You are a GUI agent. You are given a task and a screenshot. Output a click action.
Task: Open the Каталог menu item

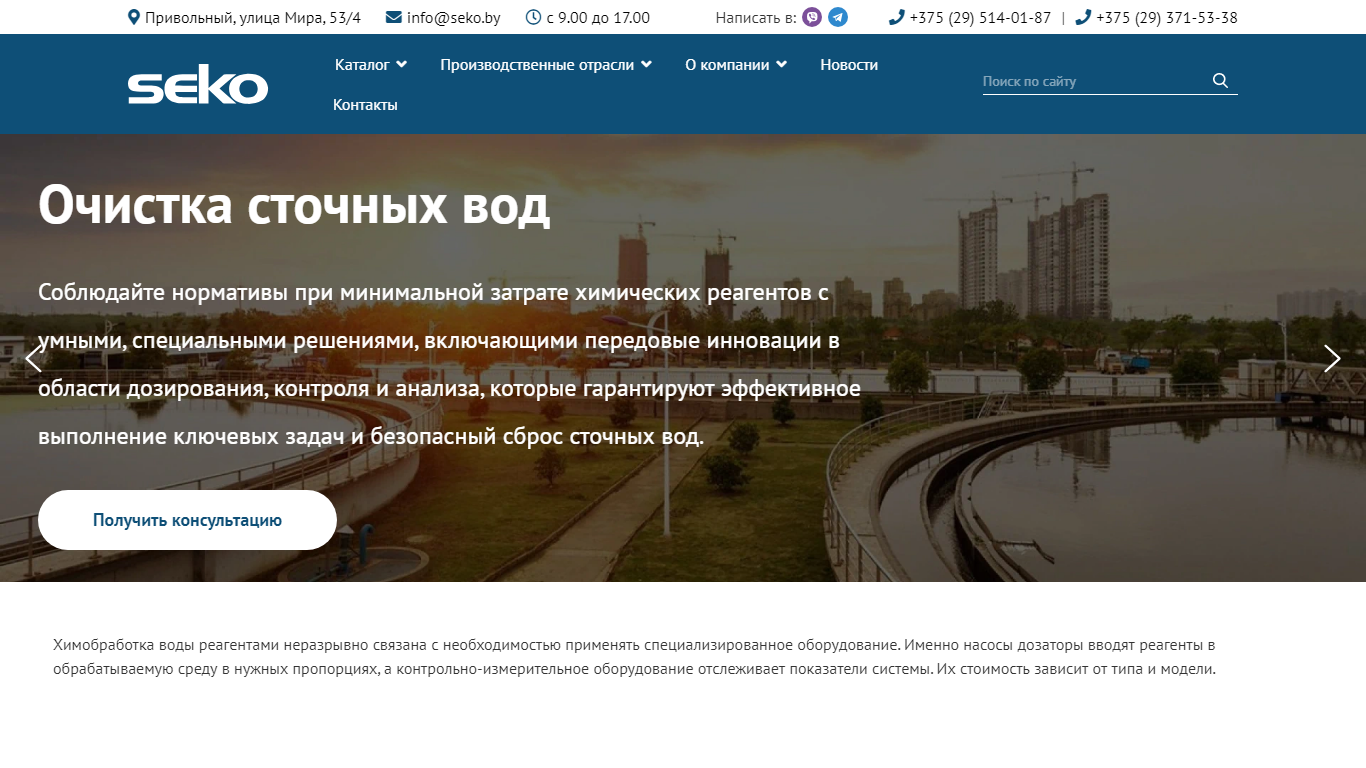click(x=362, y=64)
